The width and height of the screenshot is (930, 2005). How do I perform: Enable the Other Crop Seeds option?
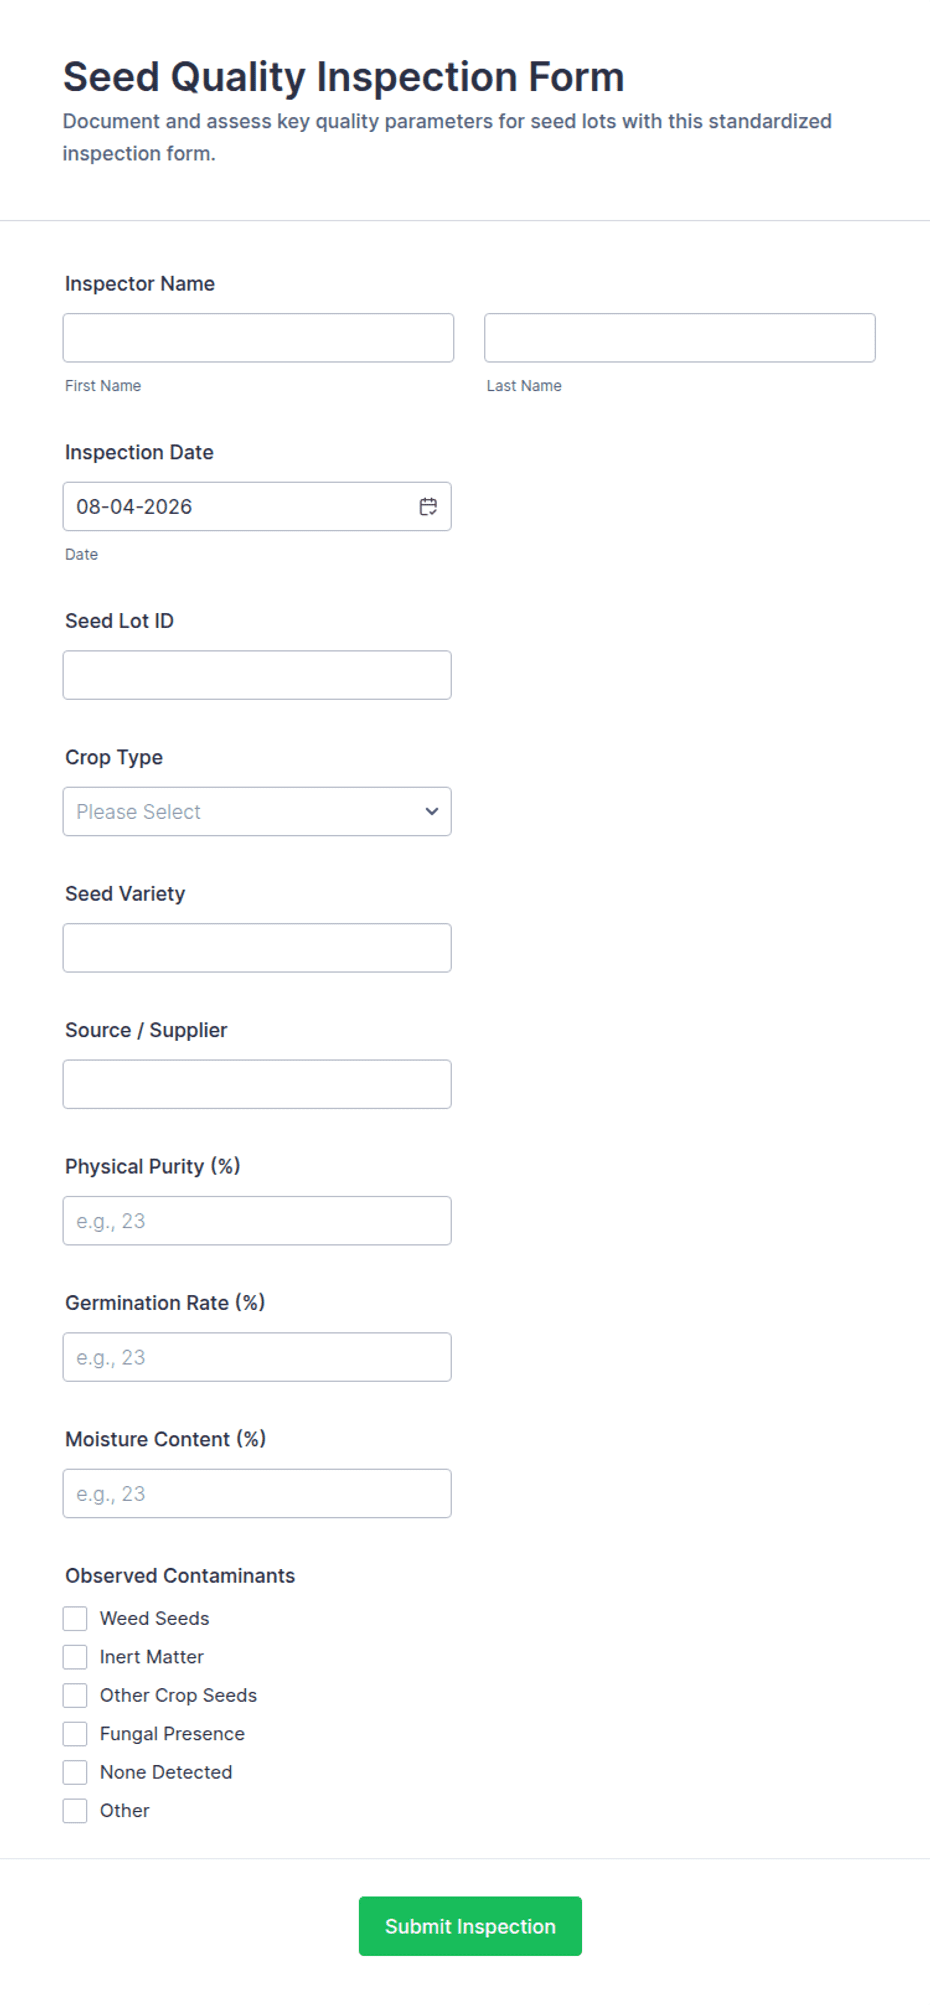pos(75,1696)
